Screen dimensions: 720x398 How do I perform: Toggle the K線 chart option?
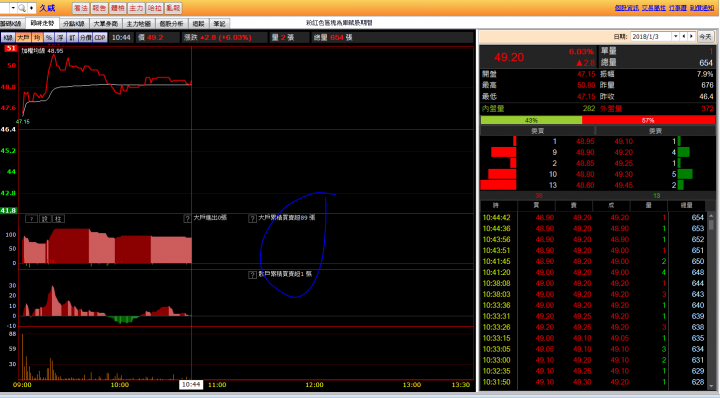coord(8,38)
